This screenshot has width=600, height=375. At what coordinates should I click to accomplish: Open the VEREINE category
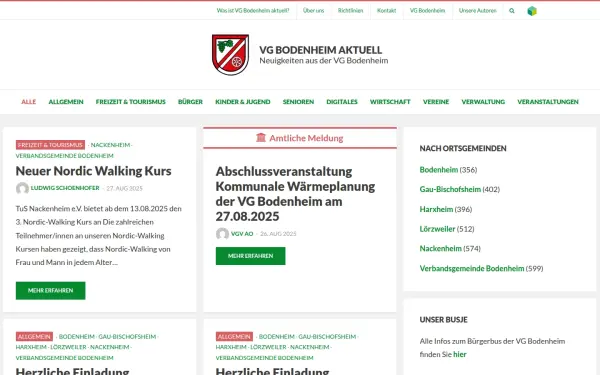[436, 102]
